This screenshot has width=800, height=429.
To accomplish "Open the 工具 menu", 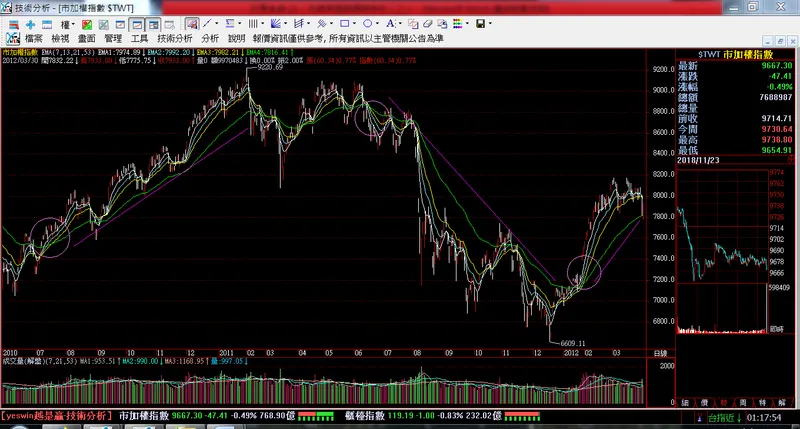I will (x=140, y=38).
